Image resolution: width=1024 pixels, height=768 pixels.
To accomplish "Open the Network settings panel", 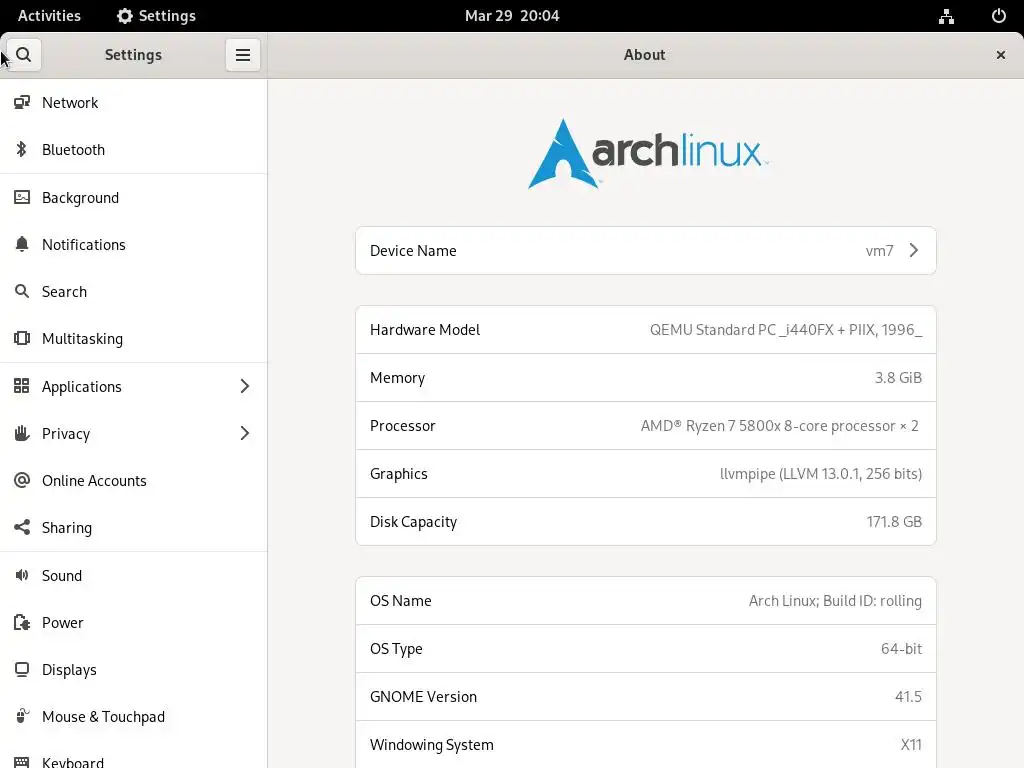I will click(134, 103).
